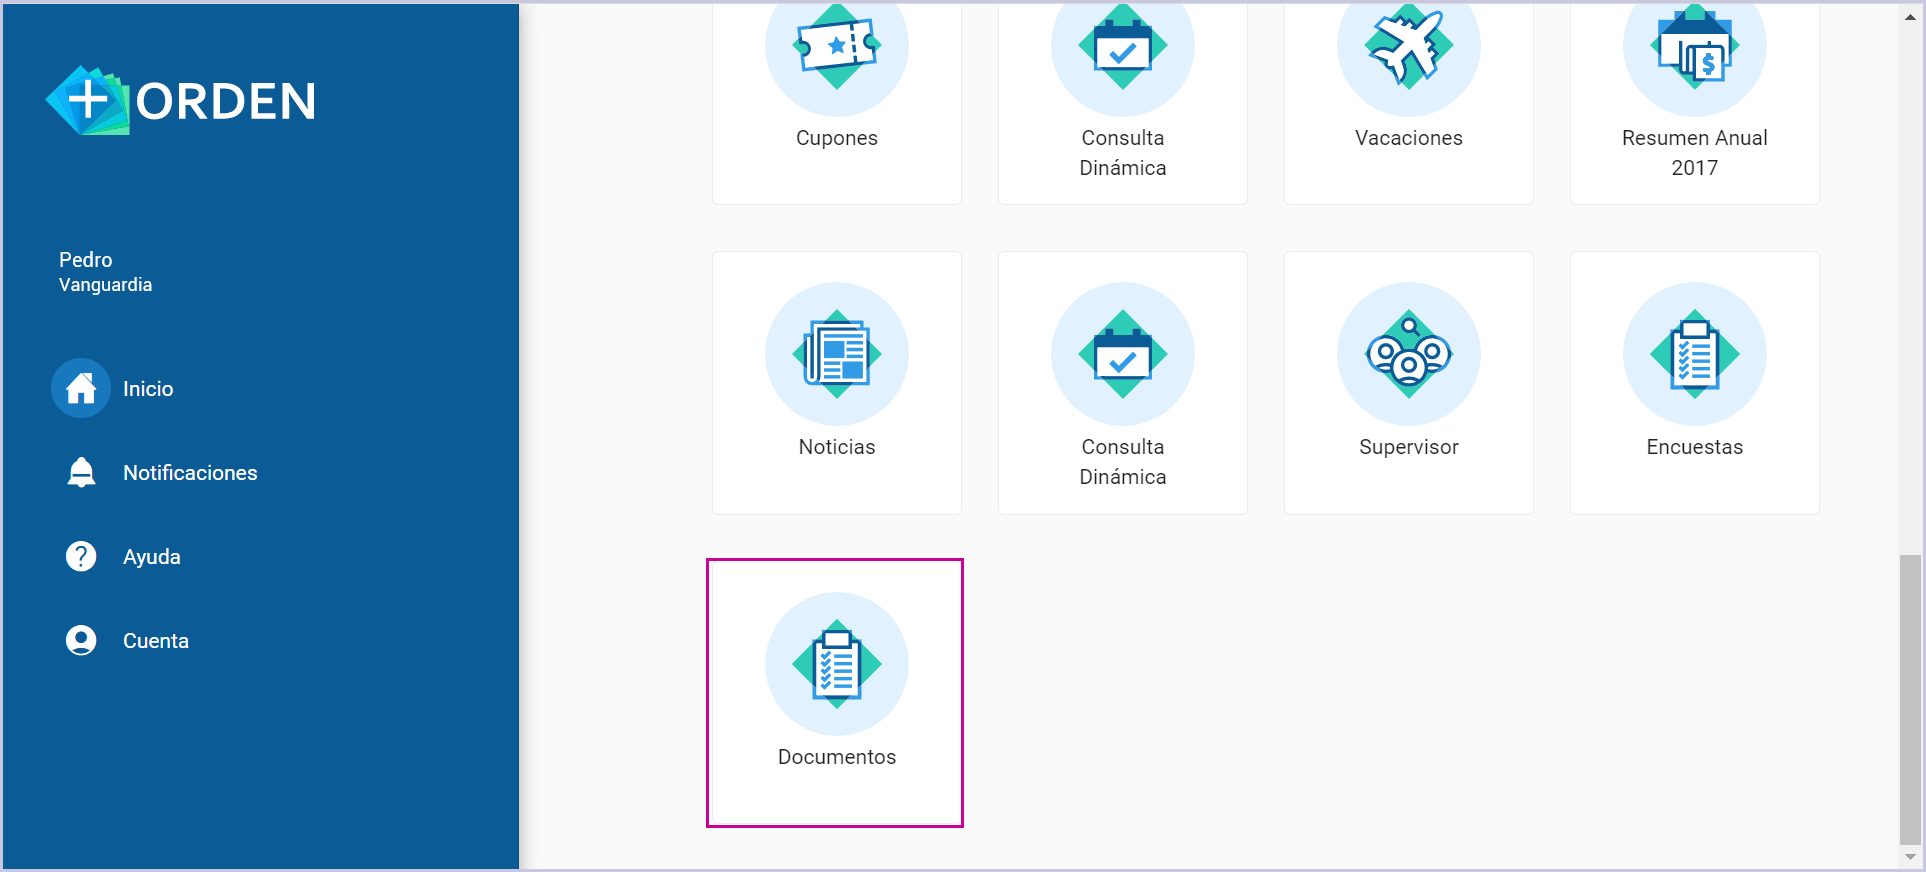This screenshot has width=1926, height=872.
Task: Select the Encuestas clipboard icon
Action: click(1694, 354)
